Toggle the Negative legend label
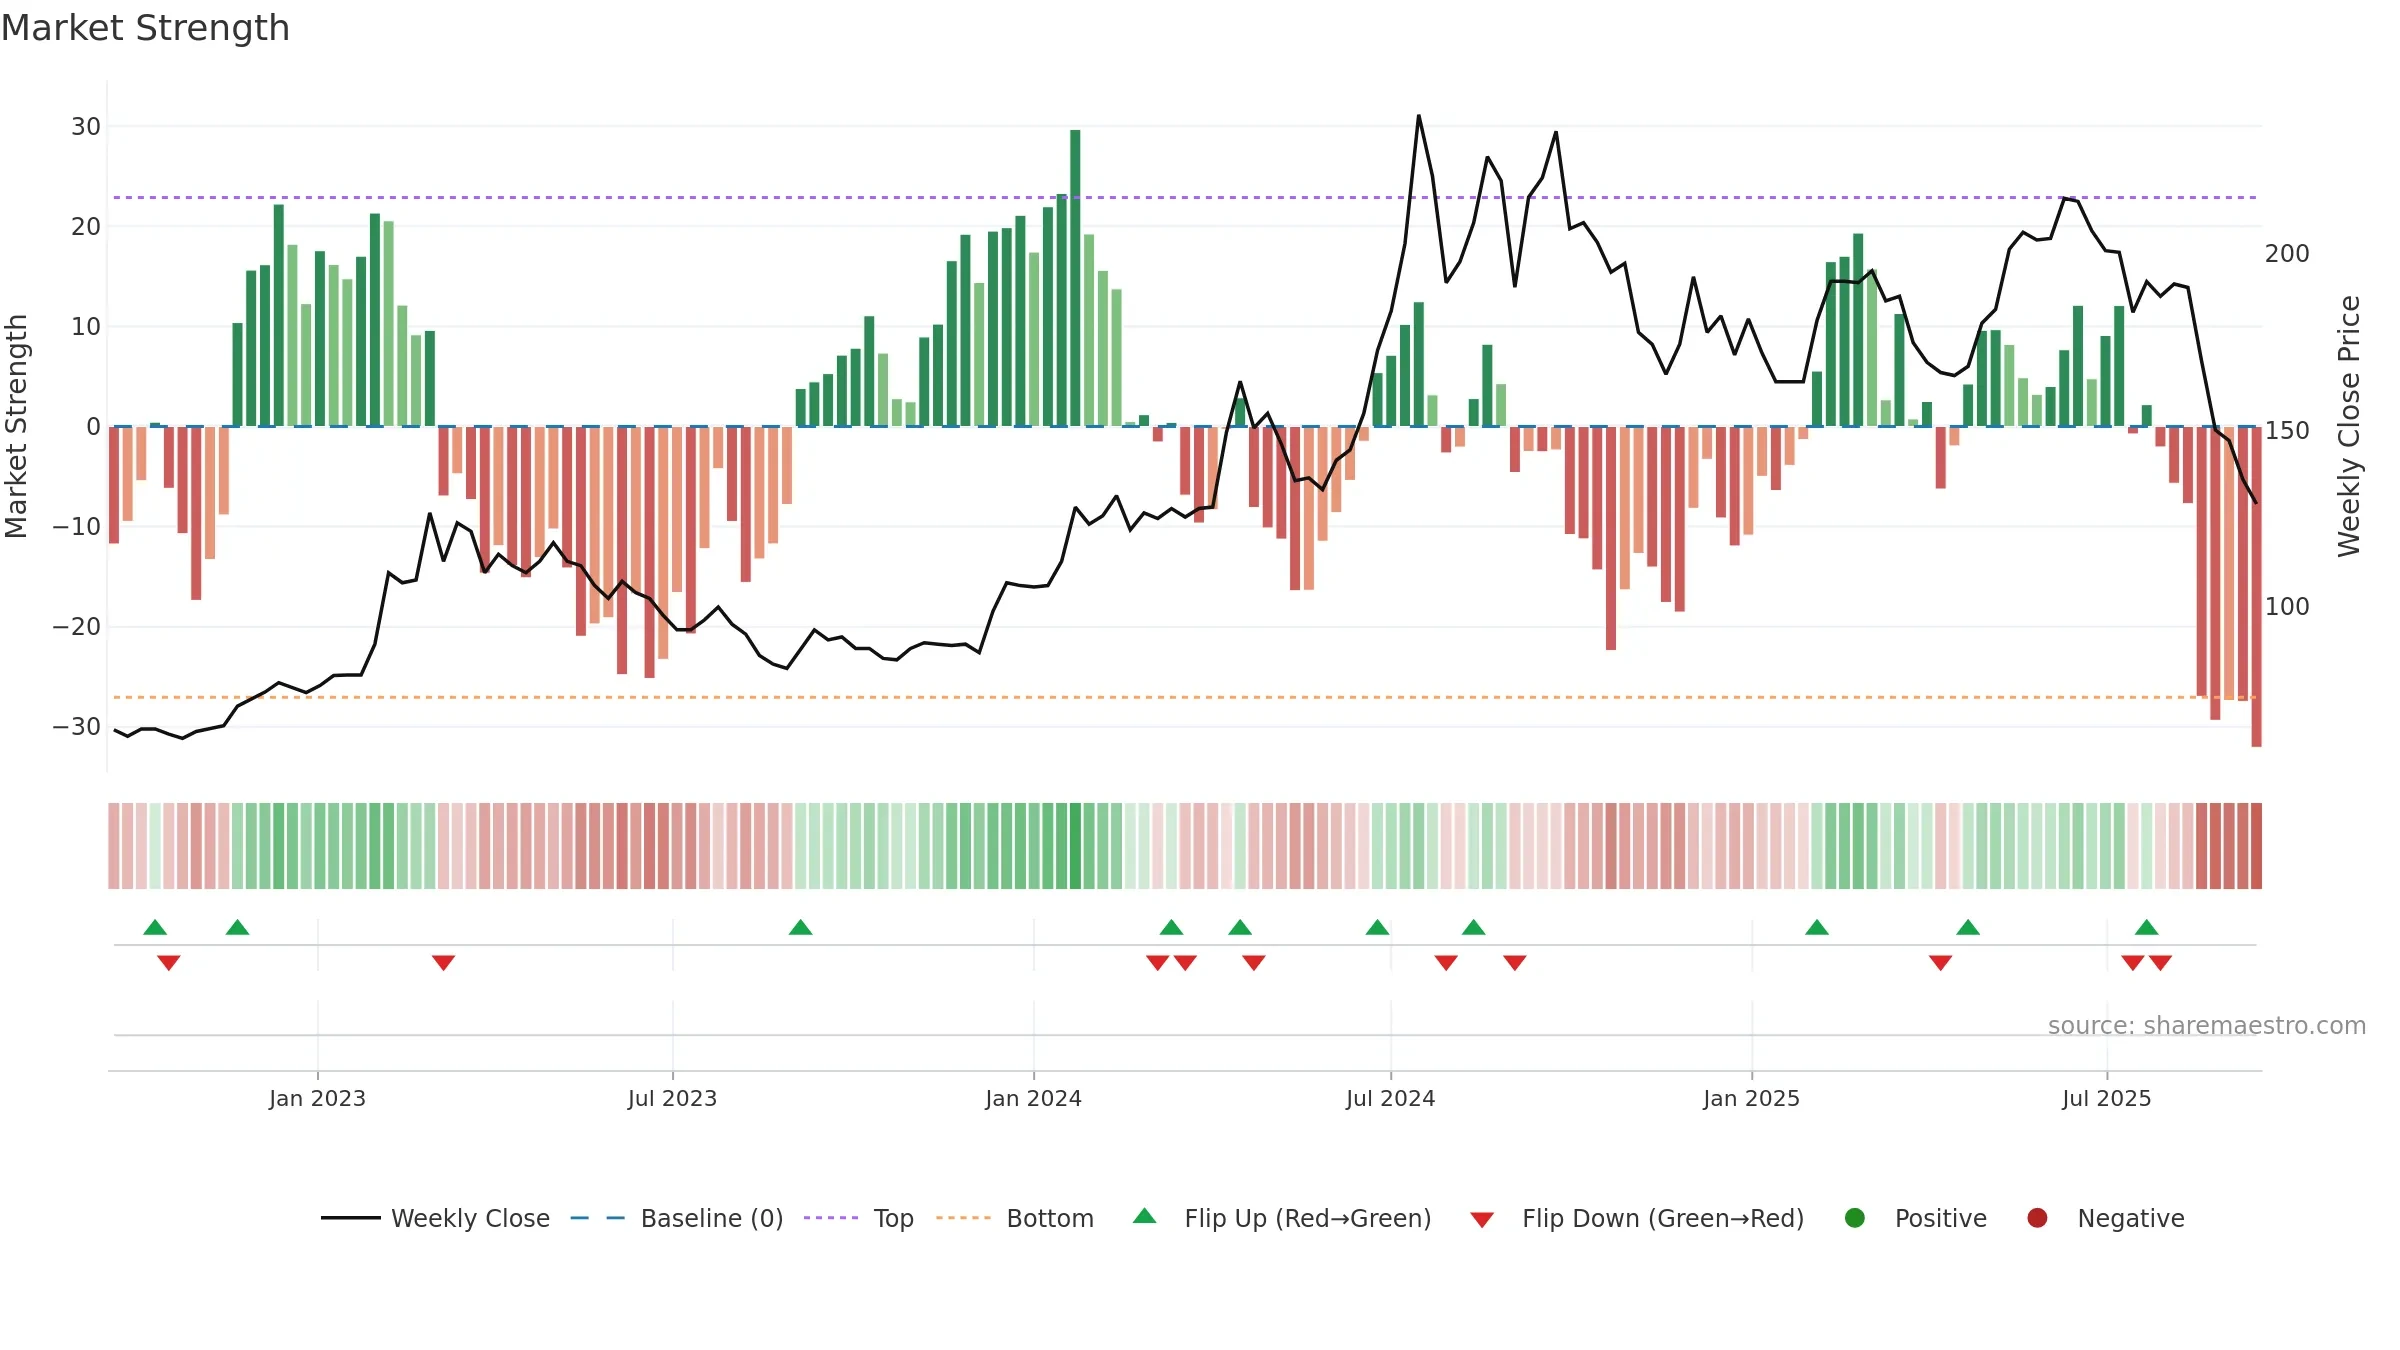Image resolution: width=2400 pixels, height=1350 pixels. (x=2131, y=1219)
